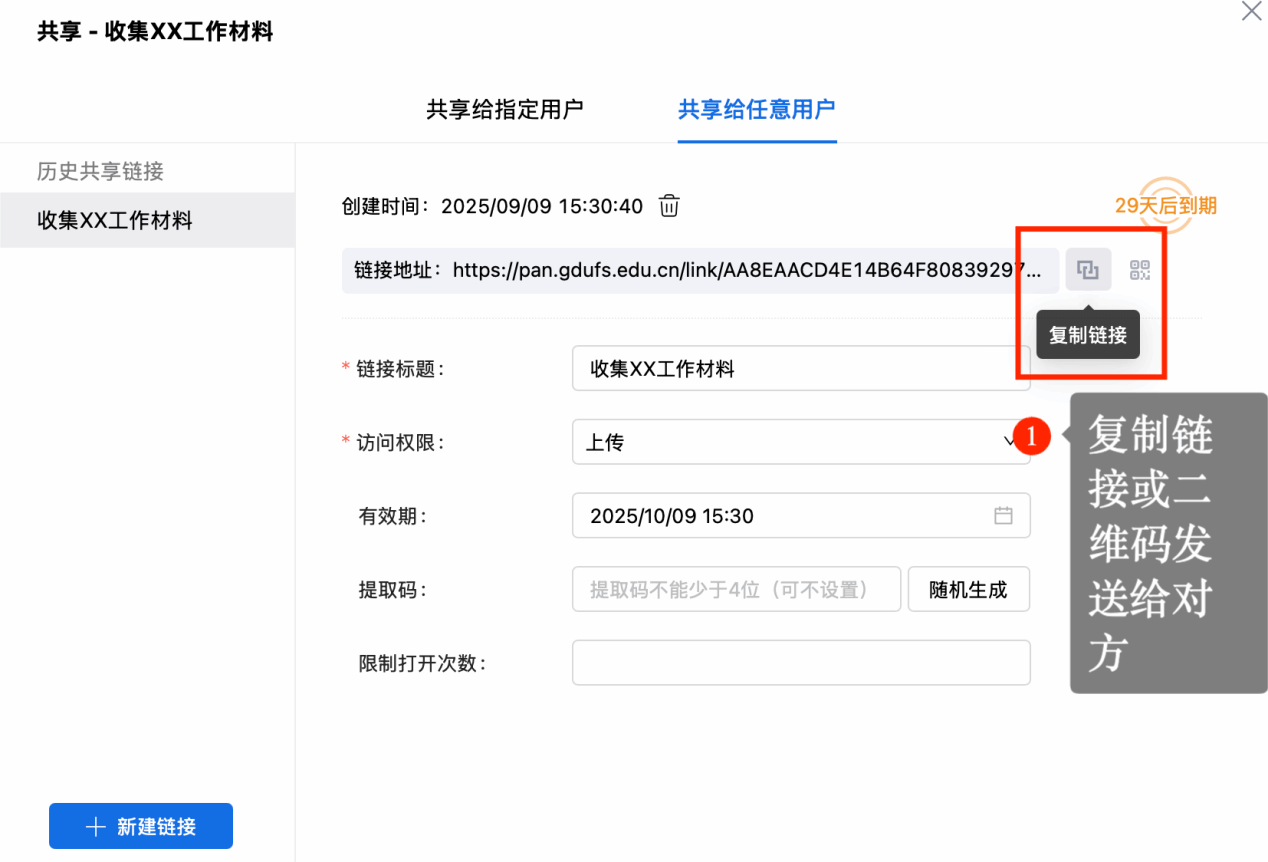Click the calendar icon in 有效期 field
Image resolution: width=1268 pixels, height=862 pixels.
[x=1003, y=516]
